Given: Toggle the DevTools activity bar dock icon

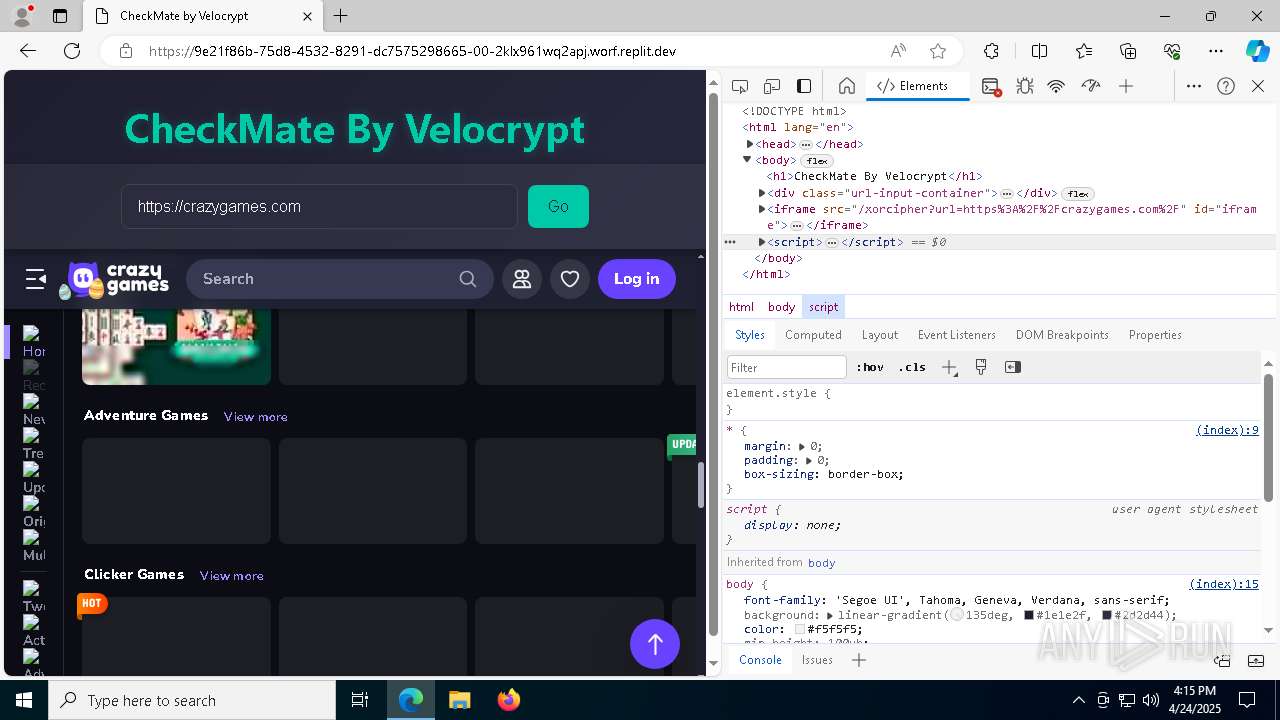Looking at the screenshot, I should 804,86.
